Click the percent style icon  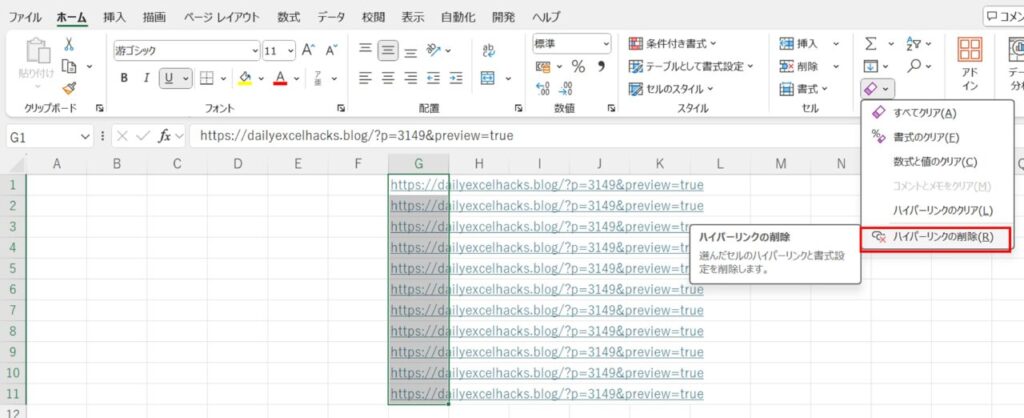[x=577, y=66]
